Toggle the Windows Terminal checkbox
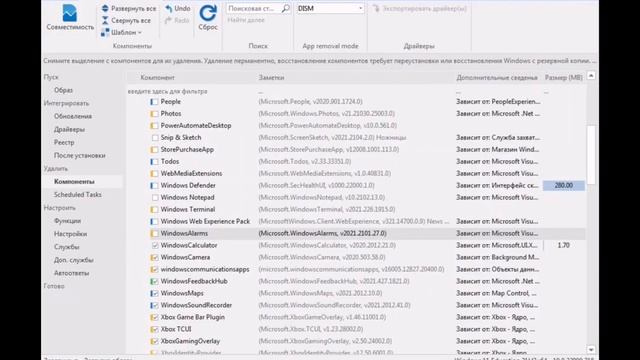640x360 pixels. 154,209
